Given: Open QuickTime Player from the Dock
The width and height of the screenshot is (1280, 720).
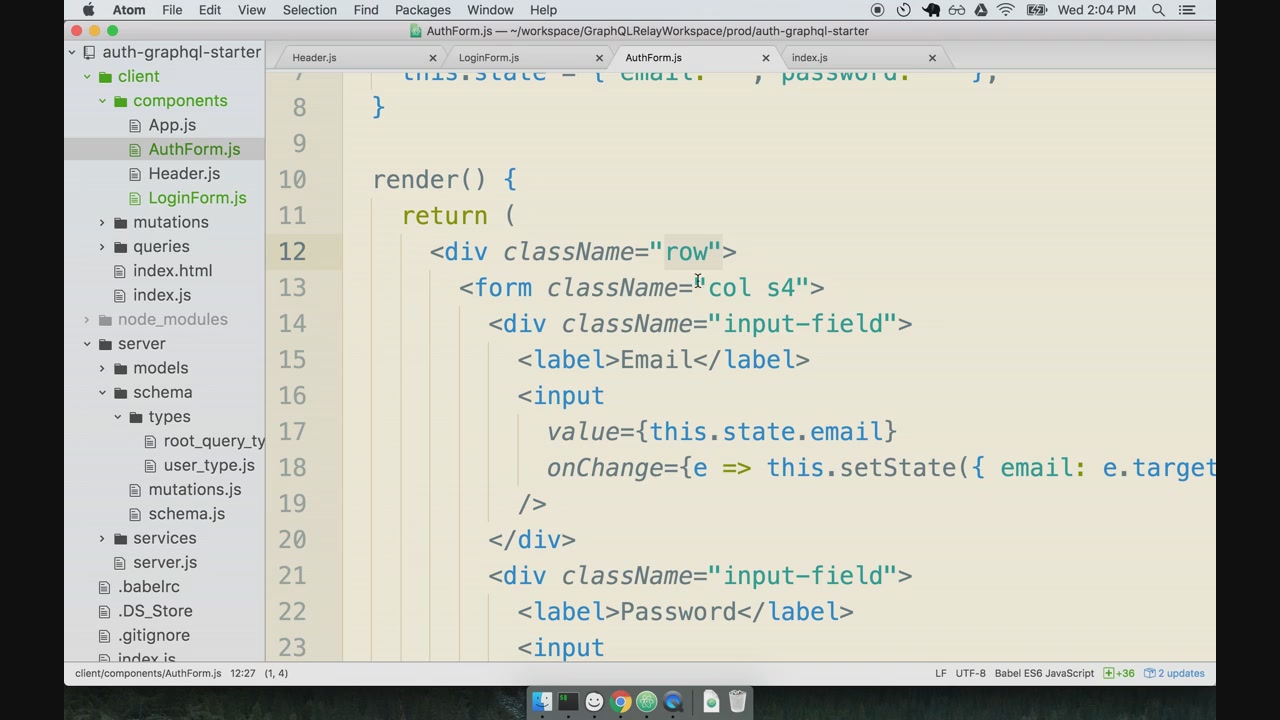Looking at the screenshot, I should coord(672,702).
